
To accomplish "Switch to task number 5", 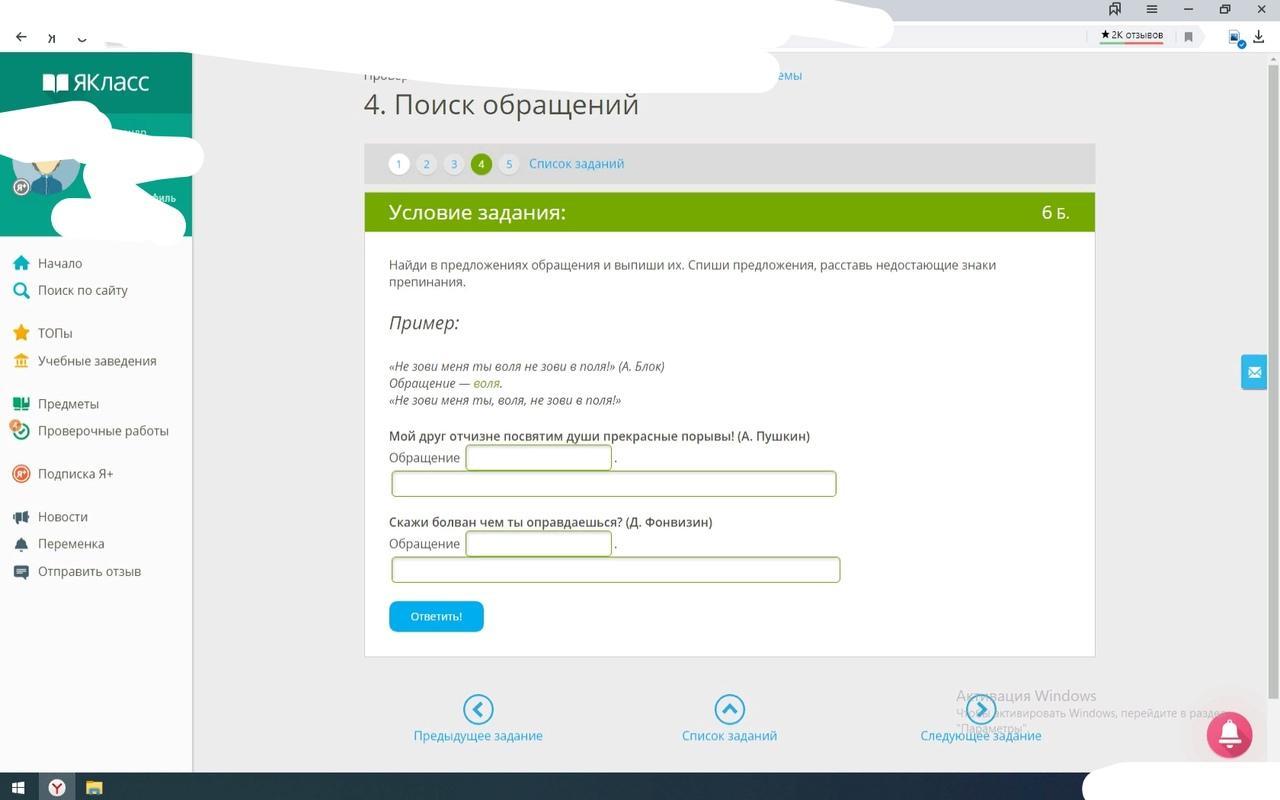I will pyautogui.click(x=509, y=164).
